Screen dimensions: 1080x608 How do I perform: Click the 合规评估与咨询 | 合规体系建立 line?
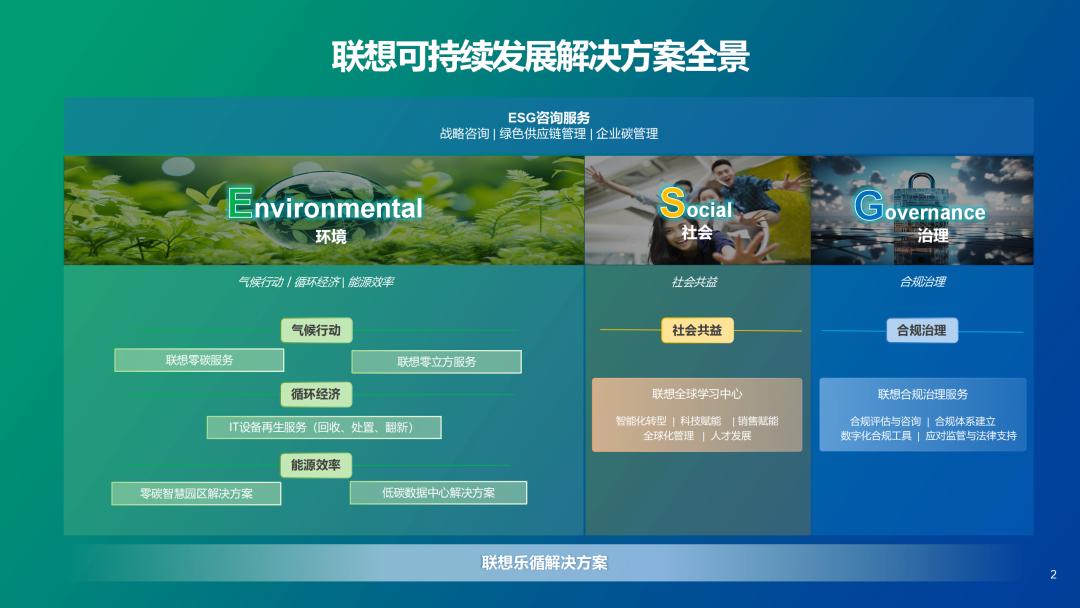pos(923,421)
